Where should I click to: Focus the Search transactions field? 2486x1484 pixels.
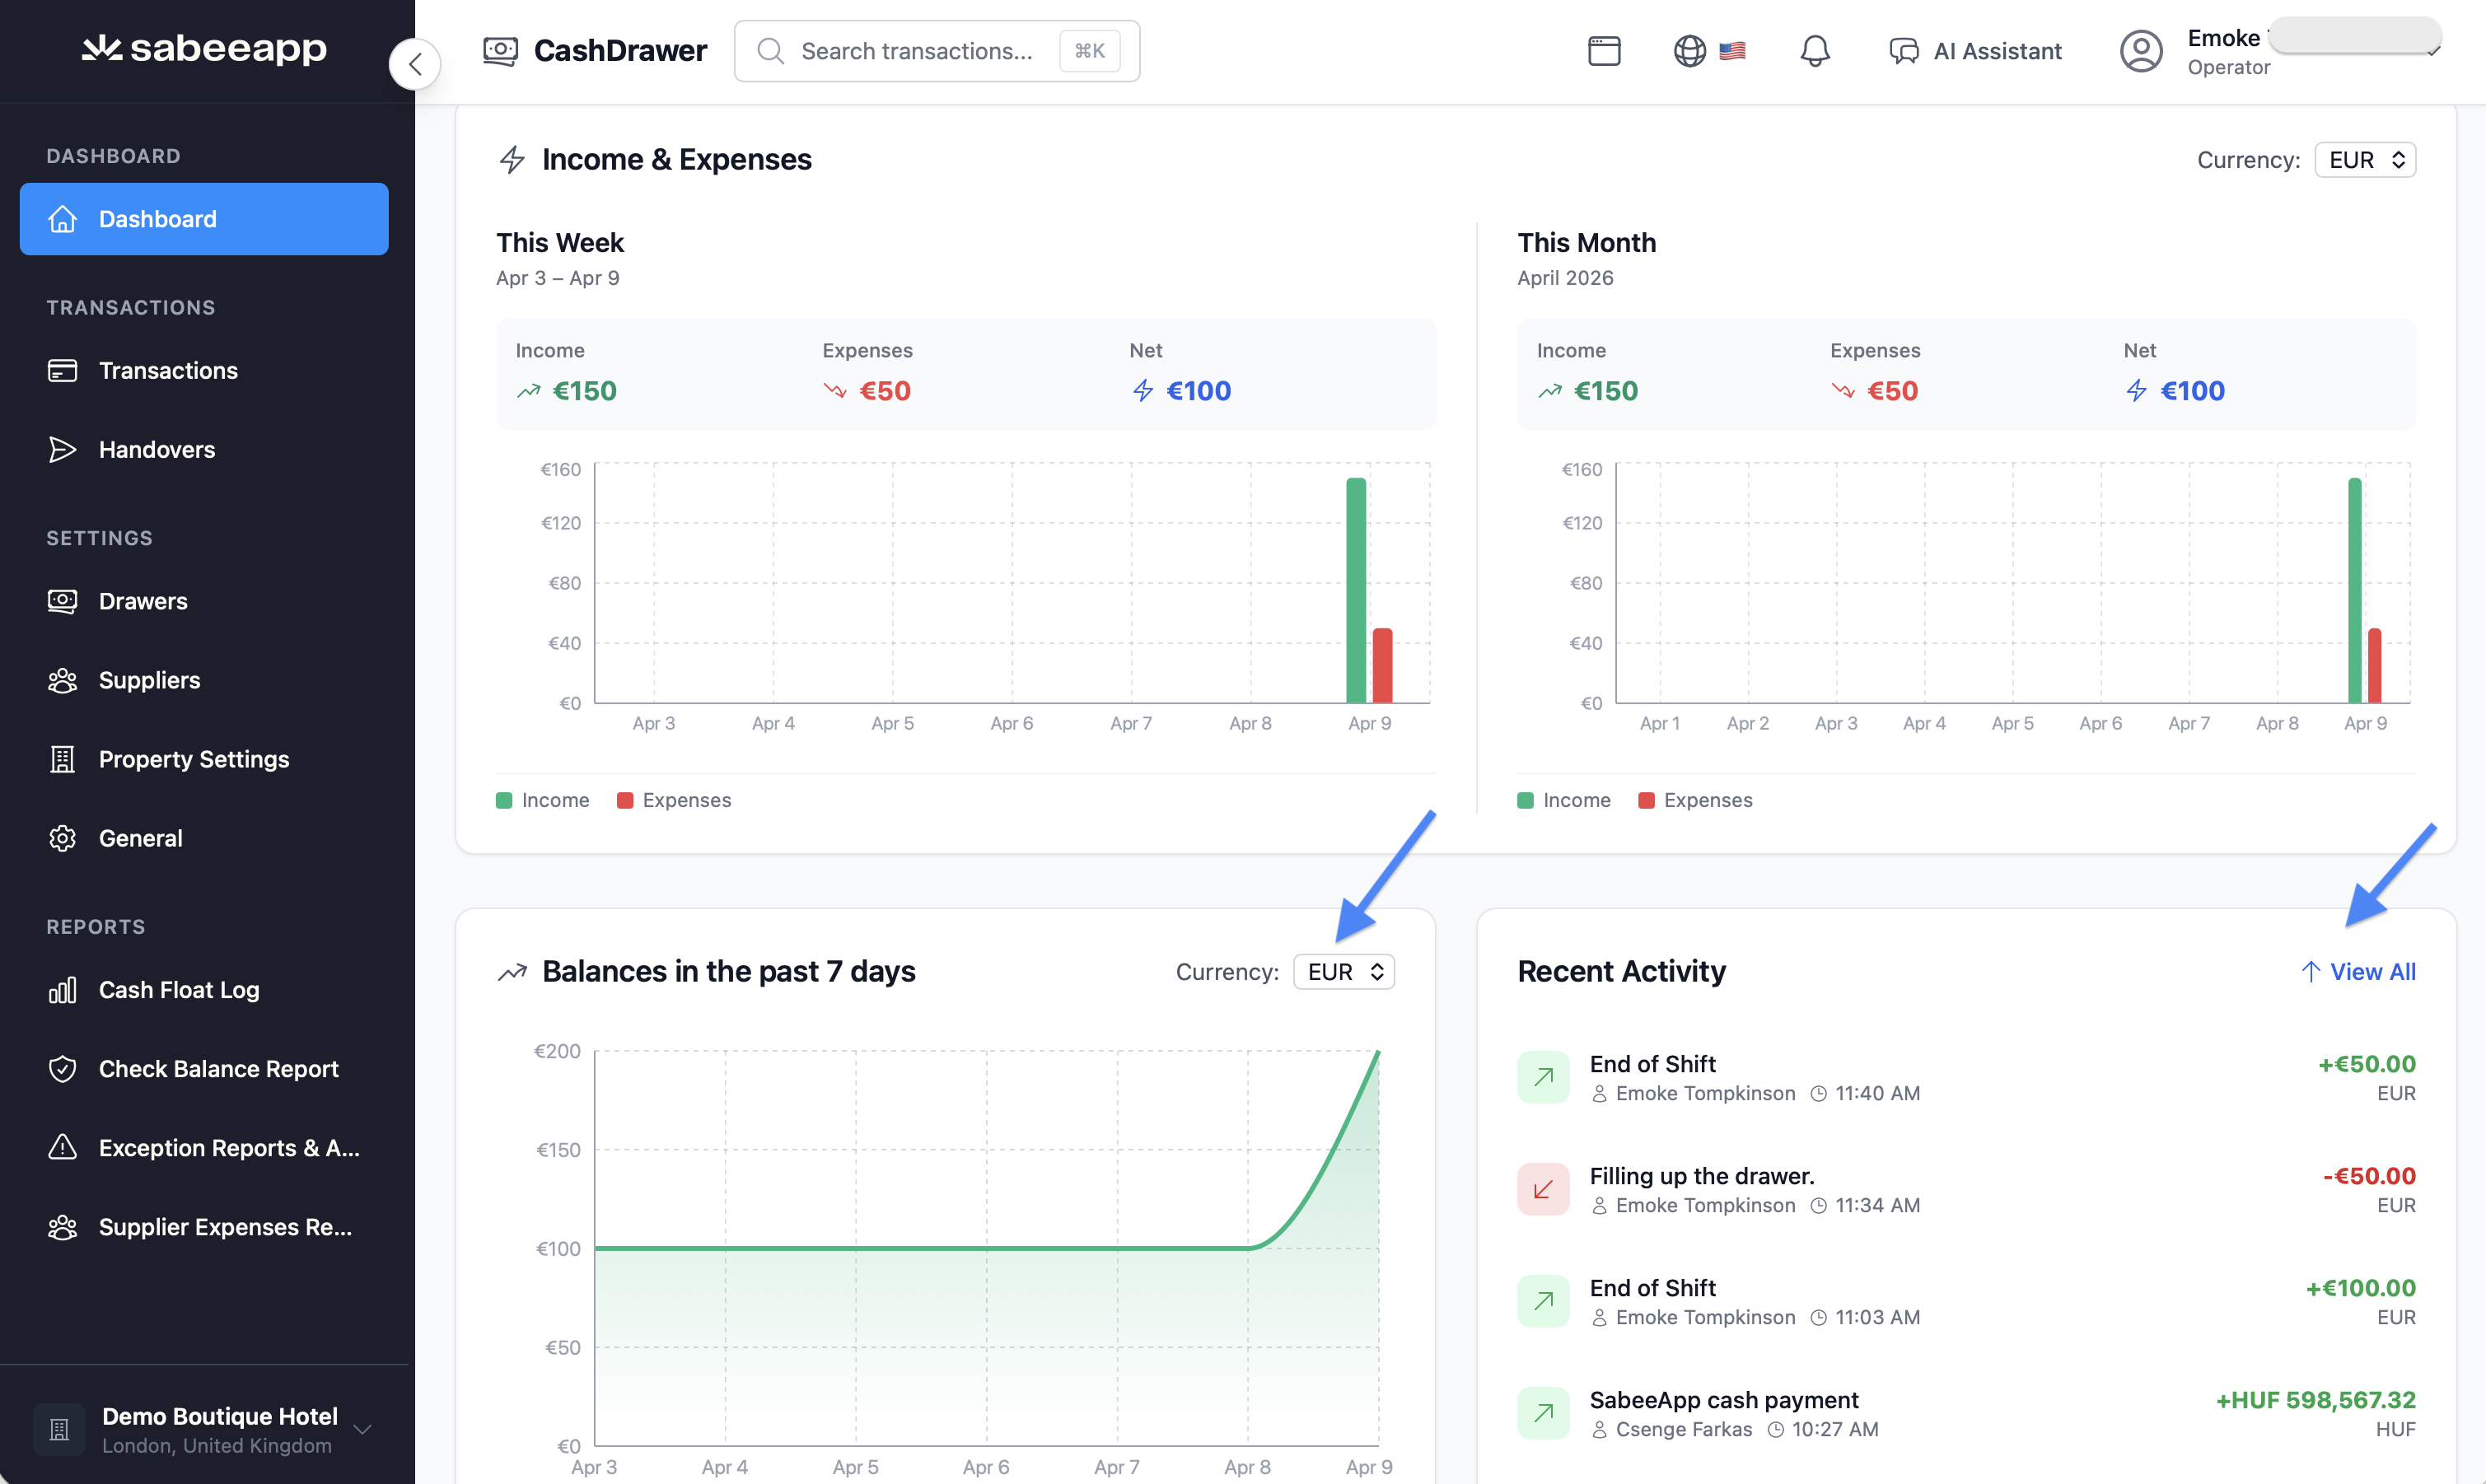pos(915,51)
